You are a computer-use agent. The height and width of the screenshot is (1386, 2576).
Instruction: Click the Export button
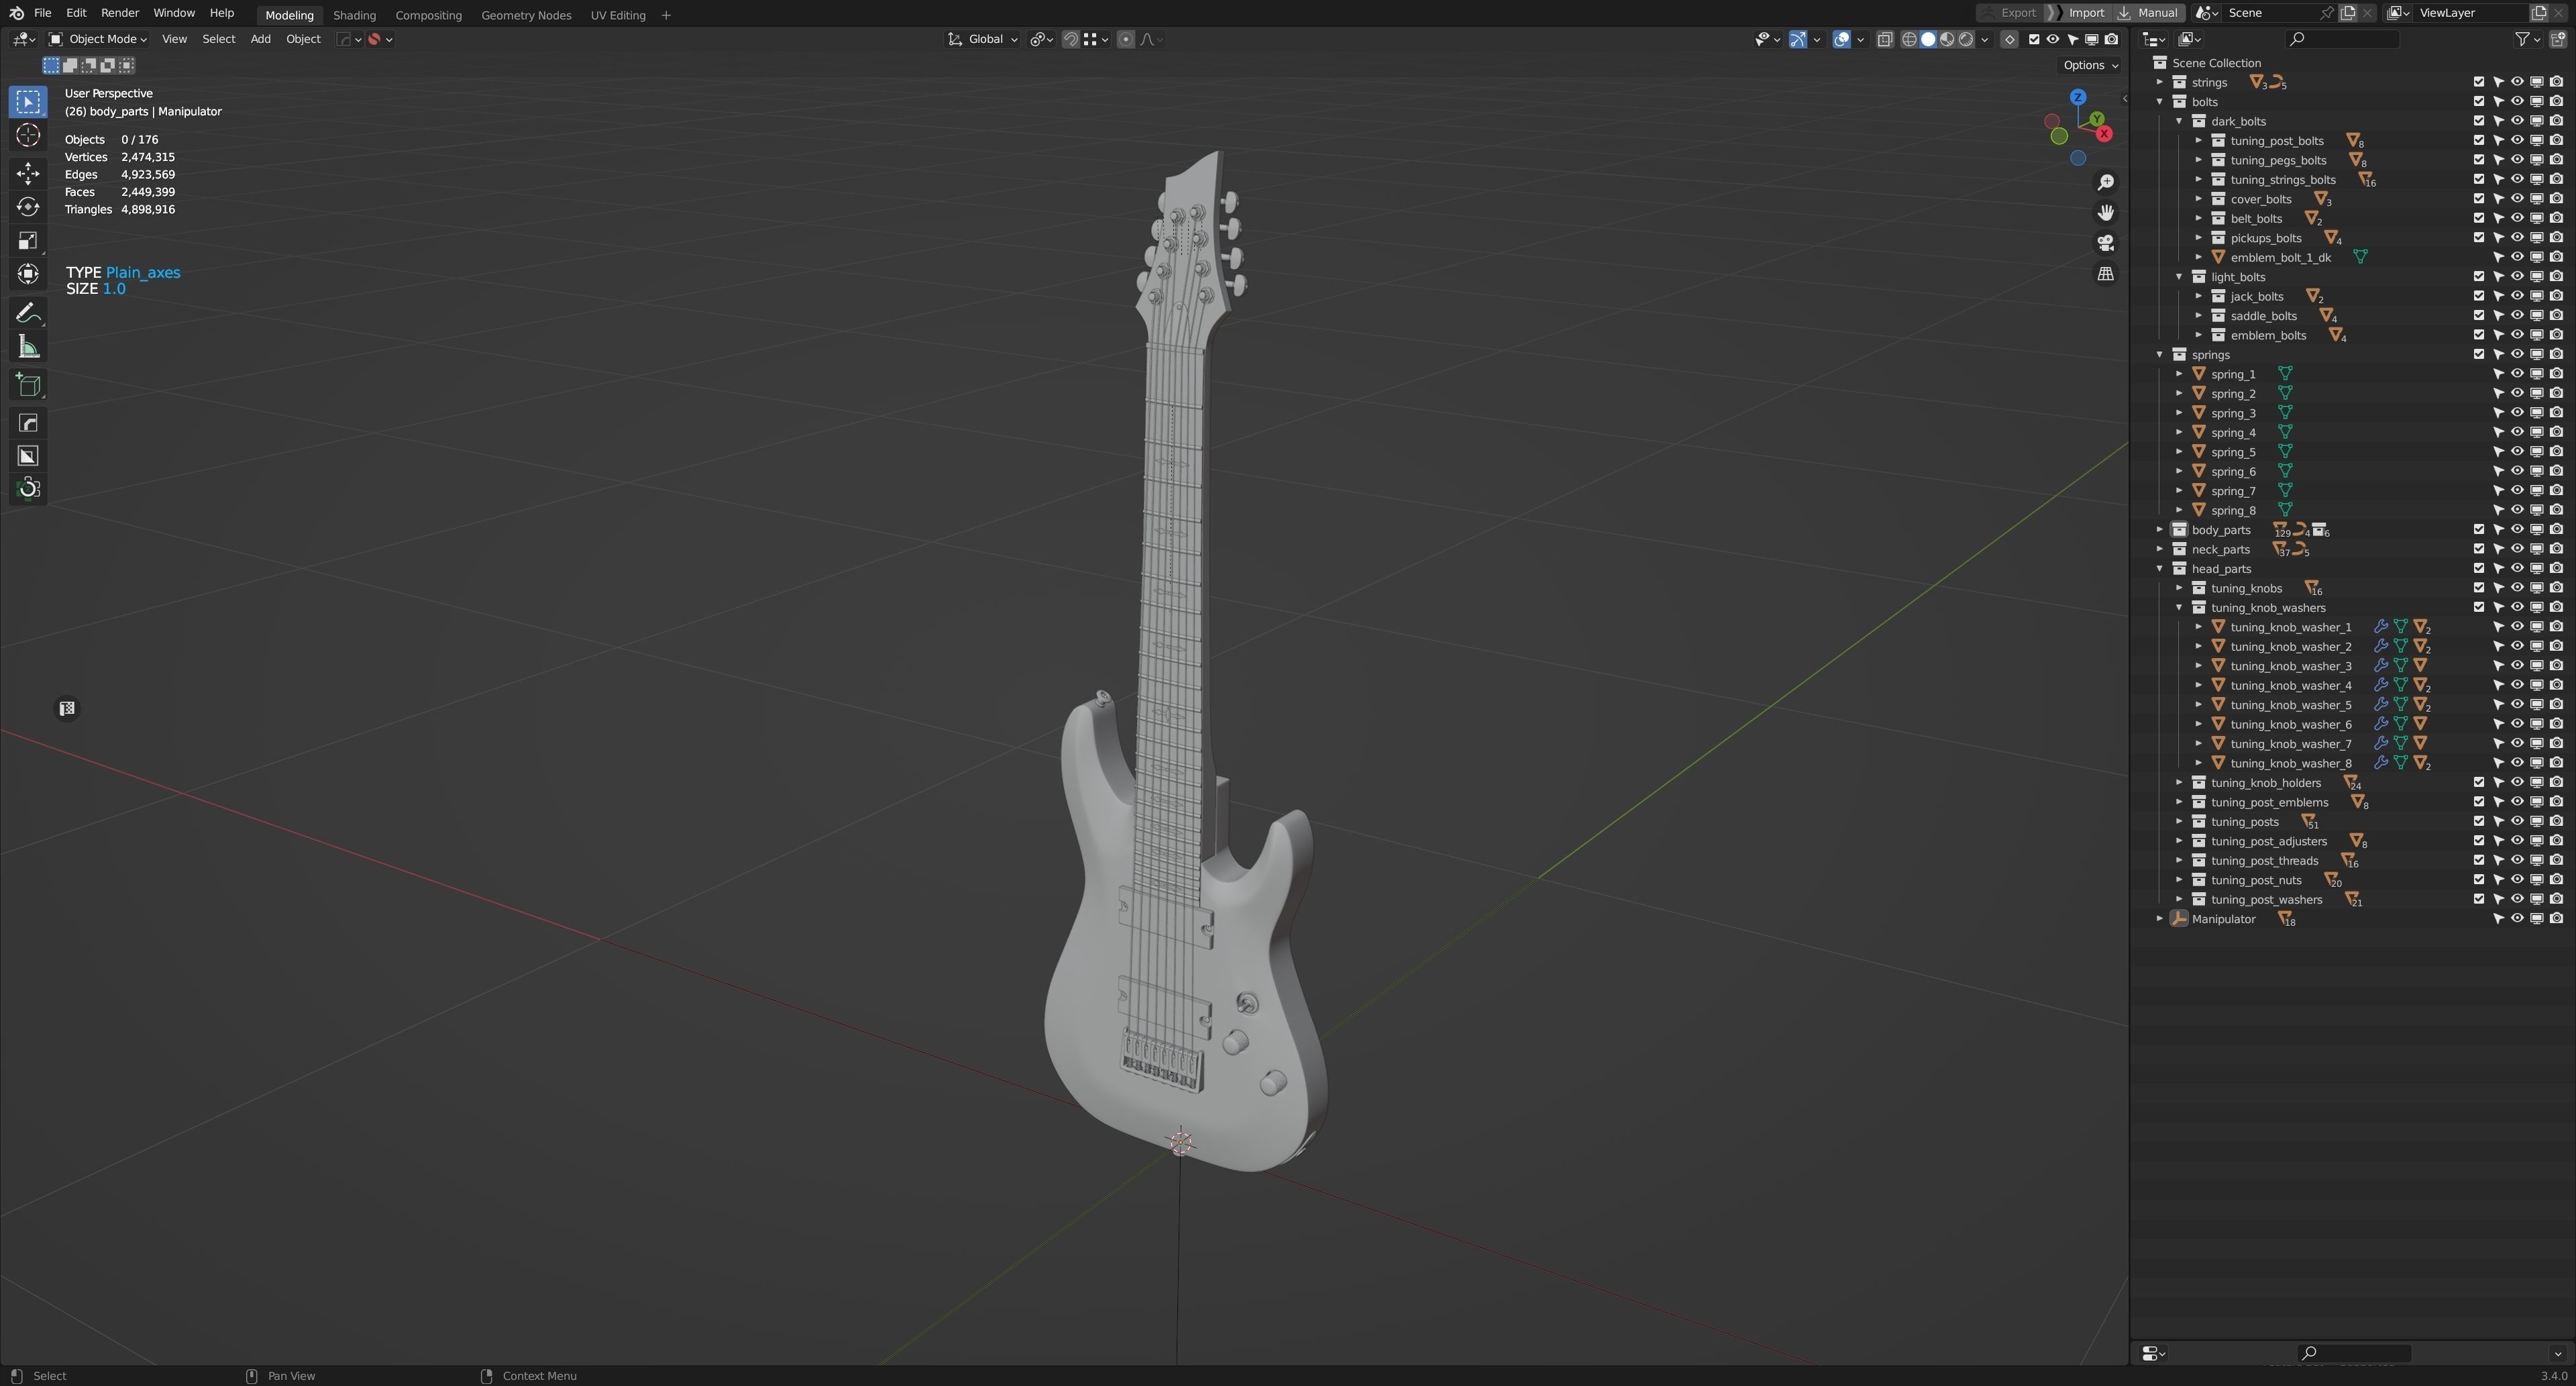[2010, 13]
